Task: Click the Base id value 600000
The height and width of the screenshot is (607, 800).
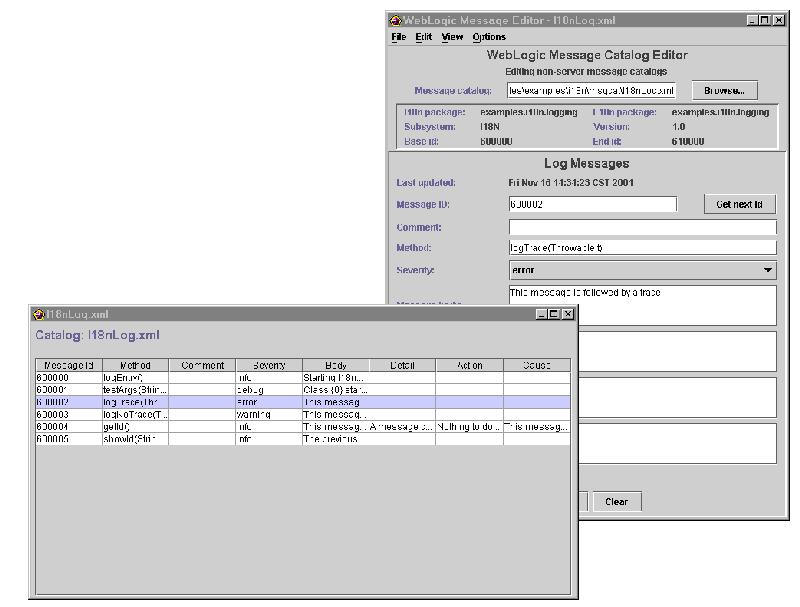Action: pyautogui.click(x=496, y=141)
